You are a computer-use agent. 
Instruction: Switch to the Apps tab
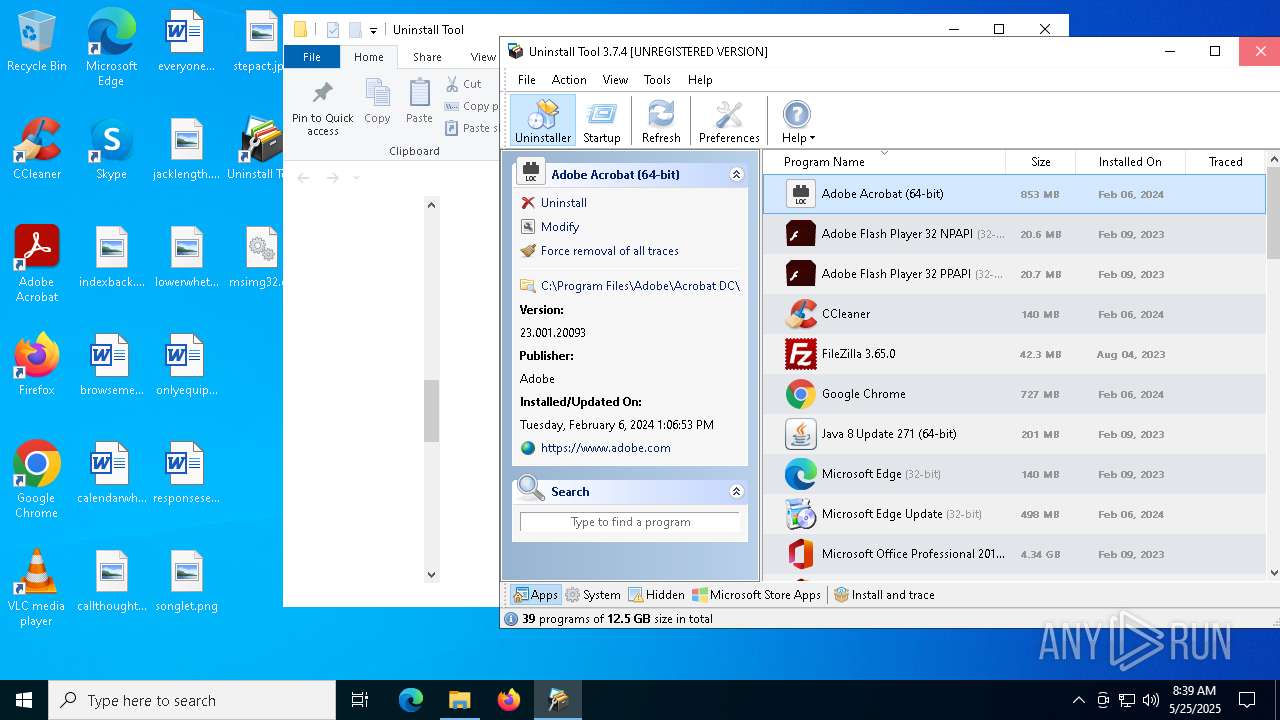point(535,595)
